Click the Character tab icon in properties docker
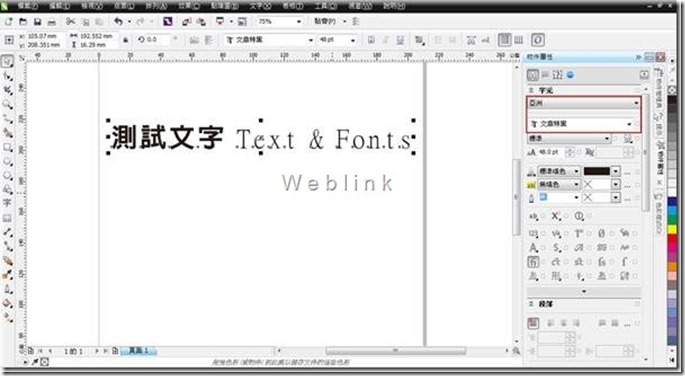The width and height of the screenshot is (685, 376). click(x=533, y=75)
